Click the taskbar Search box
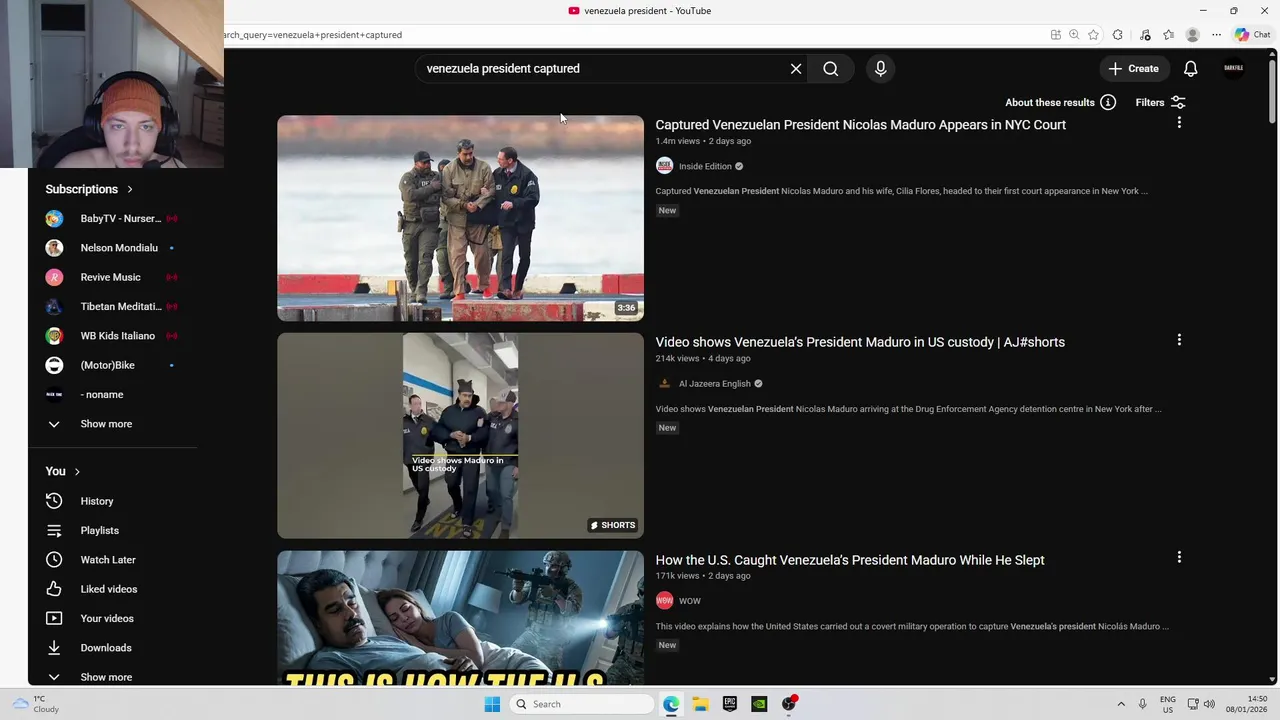 click(x=583, y=704)
